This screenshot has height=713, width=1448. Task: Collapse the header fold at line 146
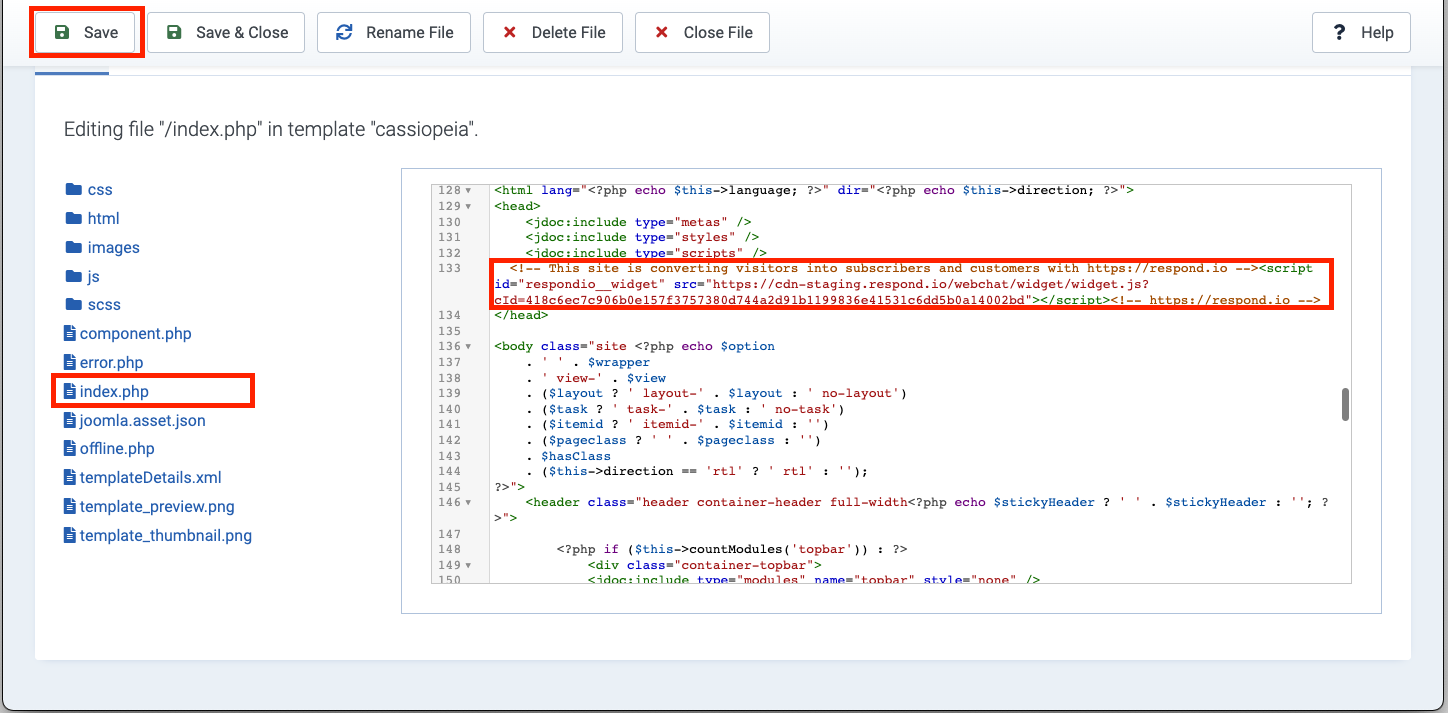[x=469, y=503]
